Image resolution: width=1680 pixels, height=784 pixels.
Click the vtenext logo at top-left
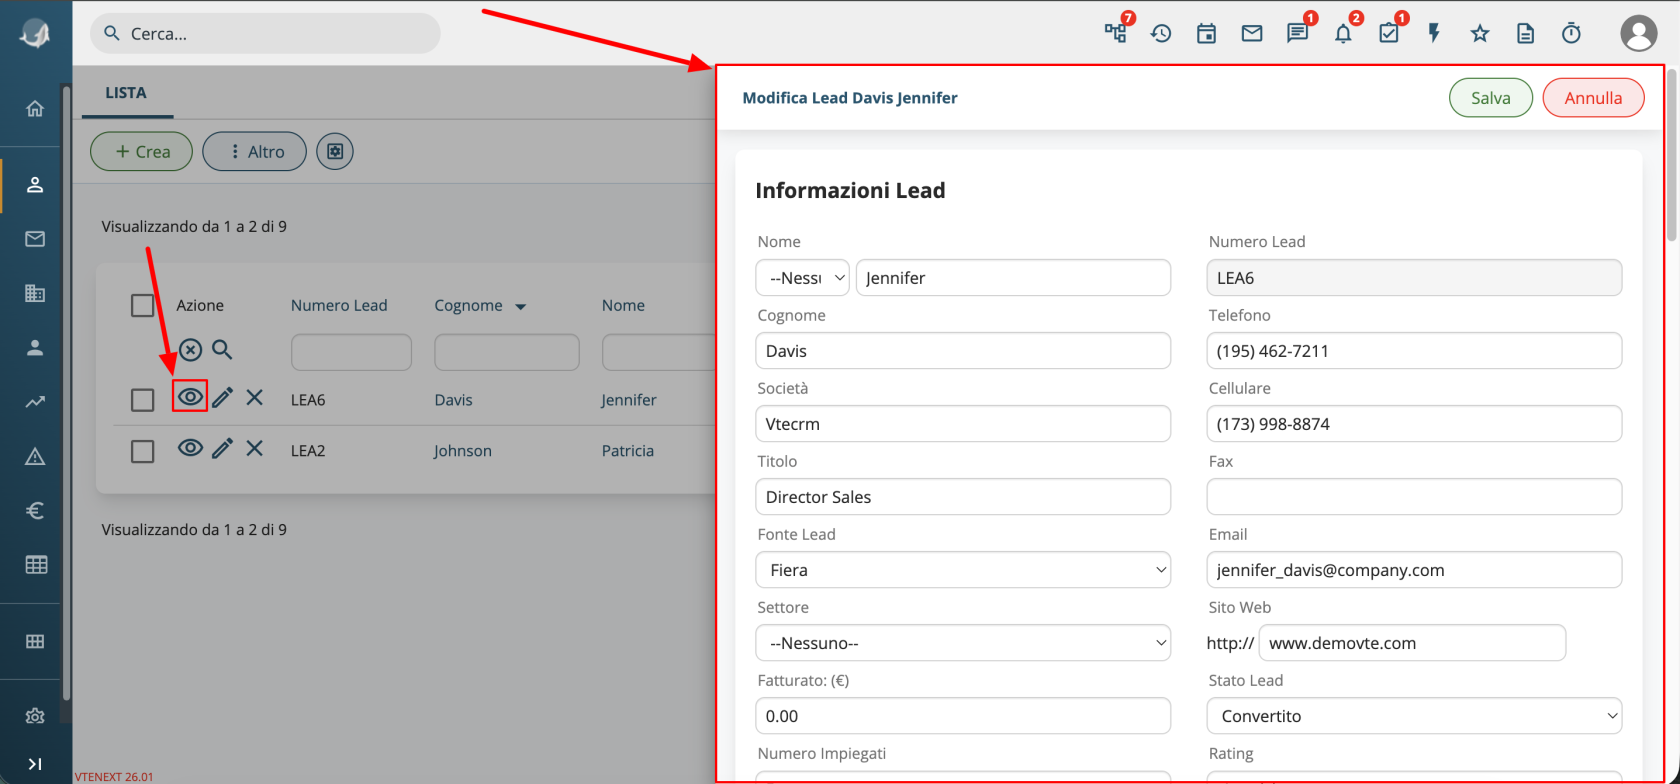[x=35, y=33]
